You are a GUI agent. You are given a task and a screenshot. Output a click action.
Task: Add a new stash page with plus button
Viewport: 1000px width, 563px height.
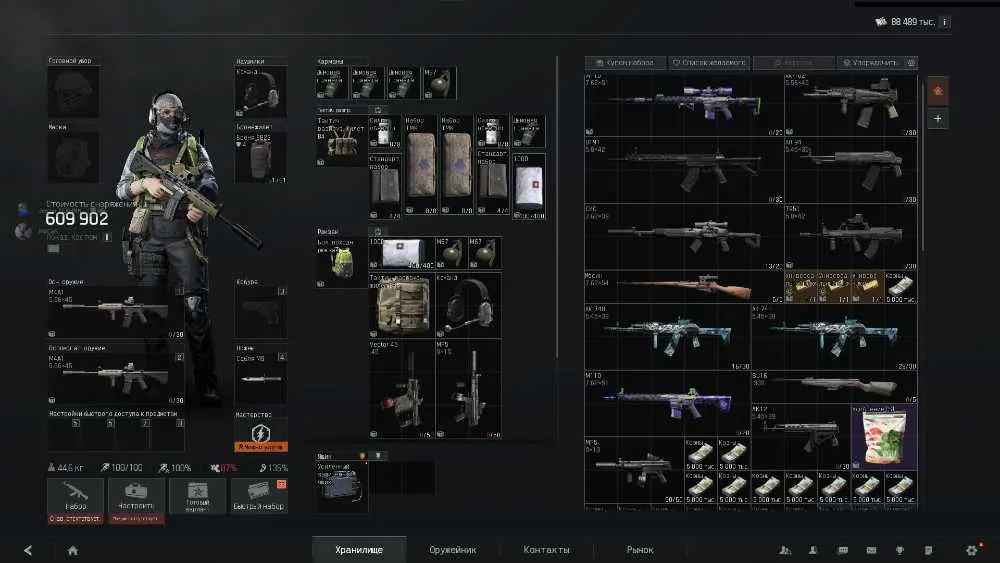[938, 119]
